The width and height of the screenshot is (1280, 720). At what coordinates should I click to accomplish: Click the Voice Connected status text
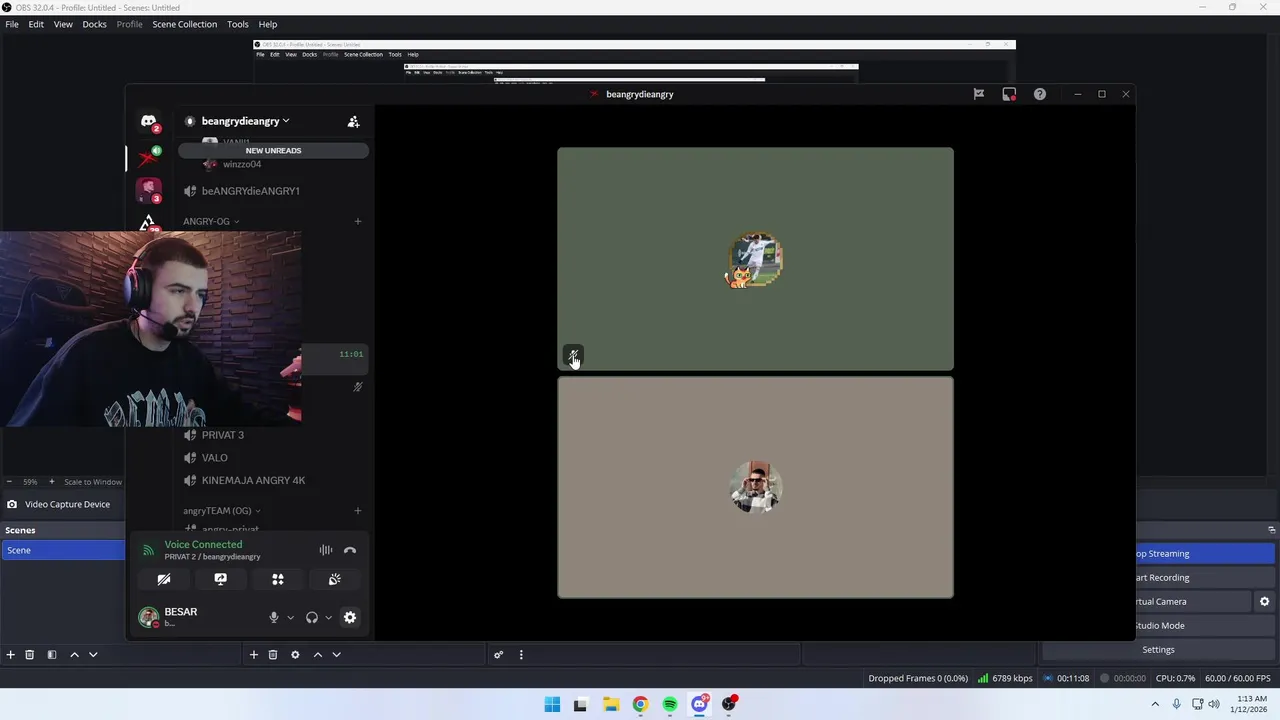click(203, 544)
